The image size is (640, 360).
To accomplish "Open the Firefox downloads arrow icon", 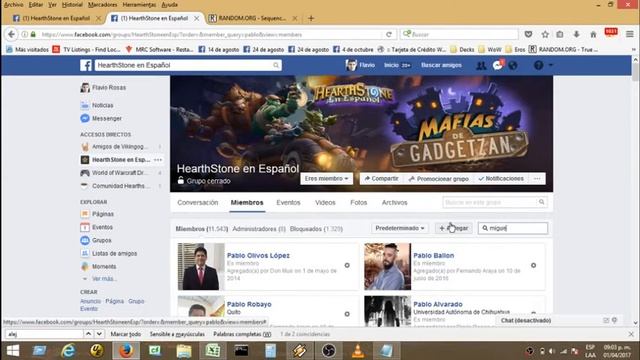I will (x=576, y=35).
